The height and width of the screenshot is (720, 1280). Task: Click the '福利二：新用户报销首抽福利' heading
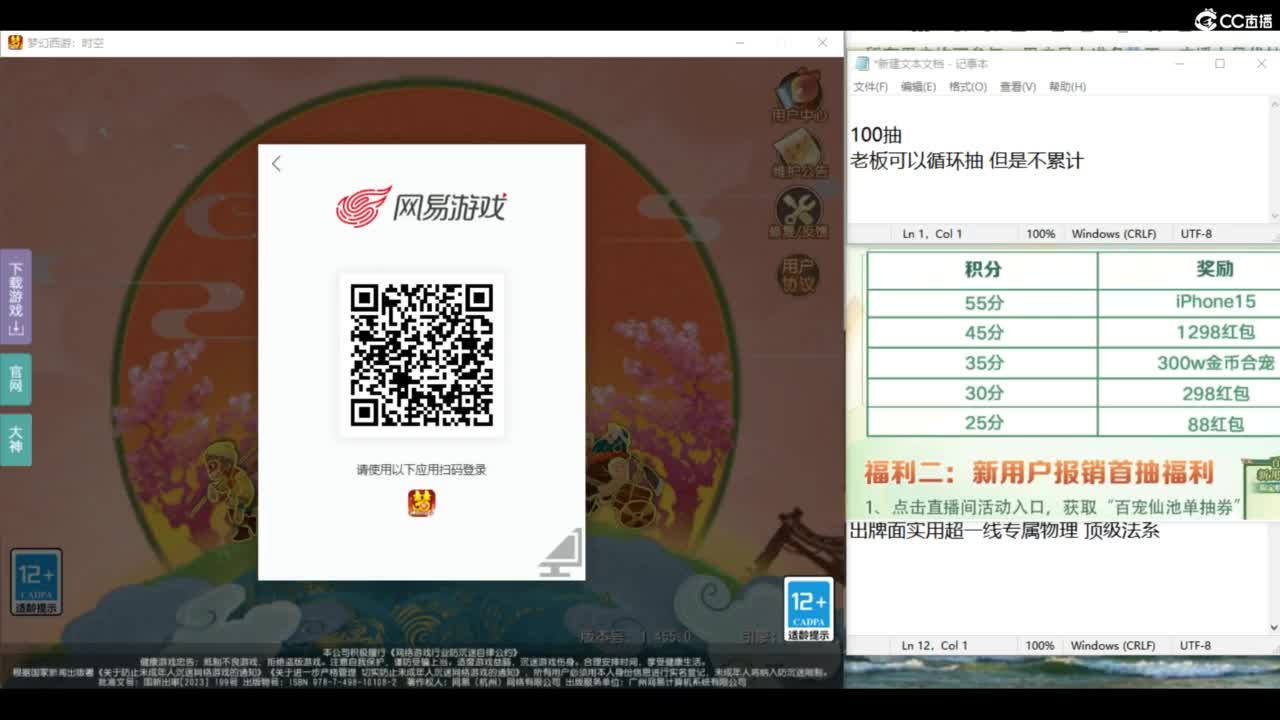pyautogui.click(x=1039, y=472)
